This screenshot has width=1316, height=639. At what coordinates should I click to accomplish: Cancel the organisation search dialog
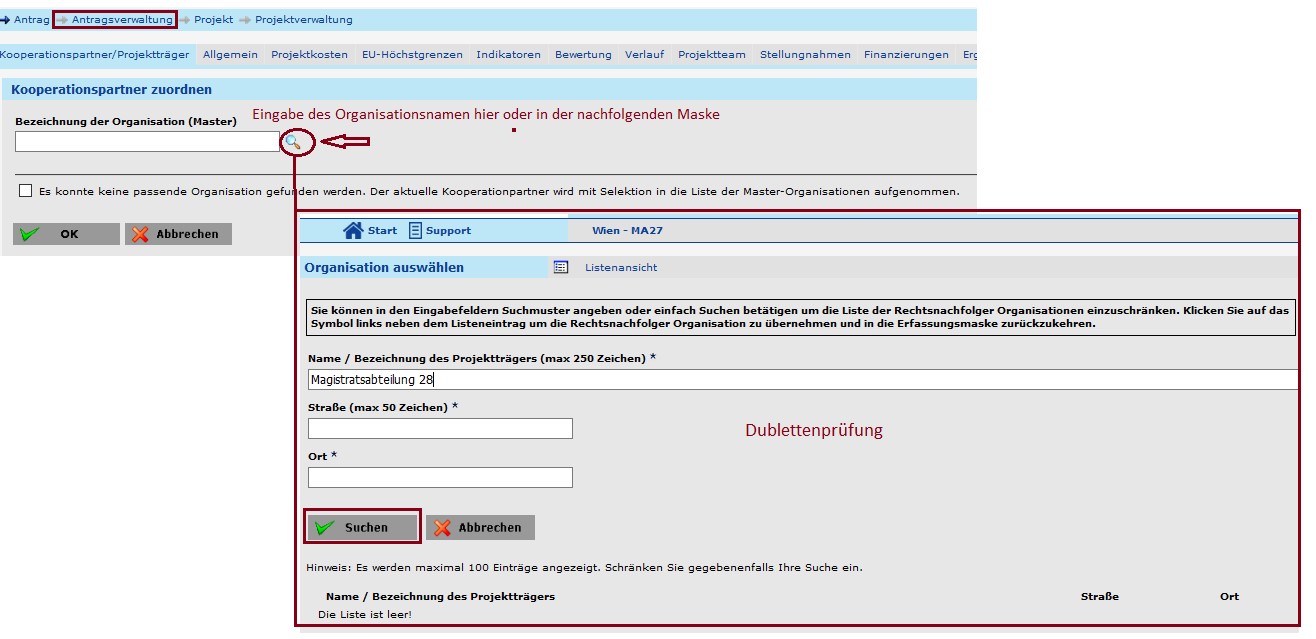point(479,527)
